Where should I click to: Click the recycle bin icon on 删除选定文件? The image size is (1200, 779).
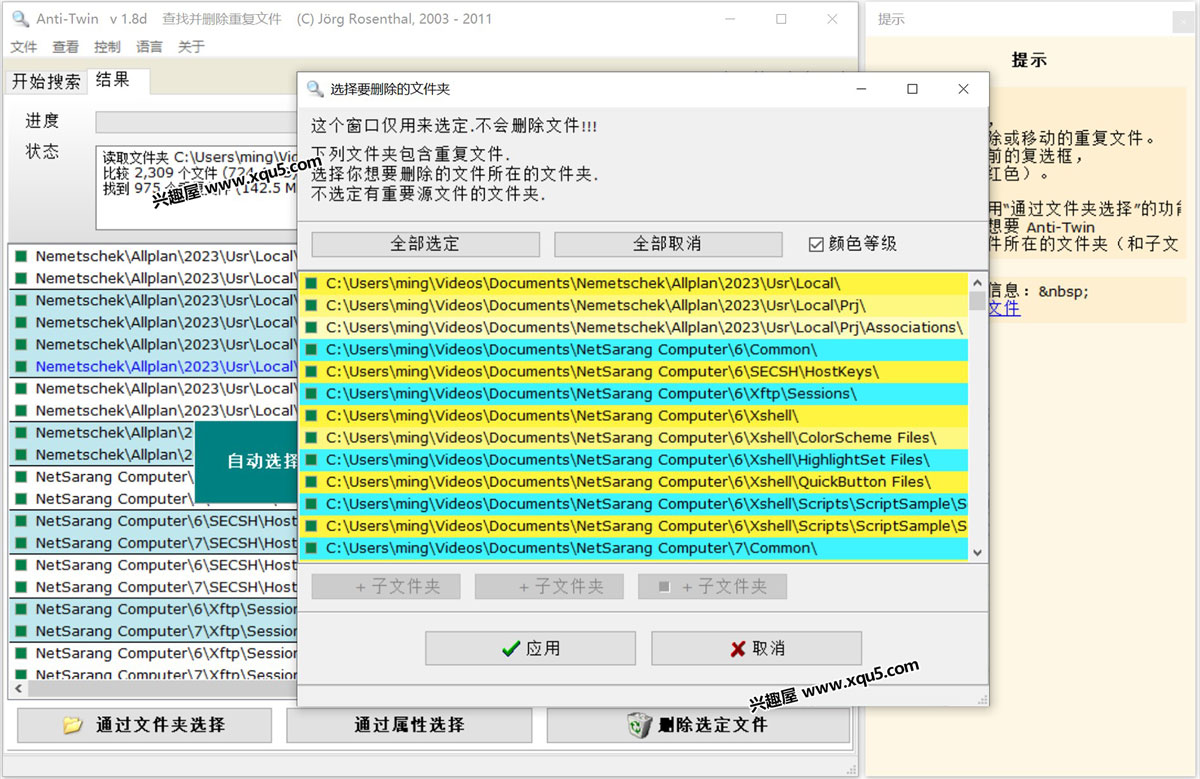pyautogui.click(x=639, y=725)
